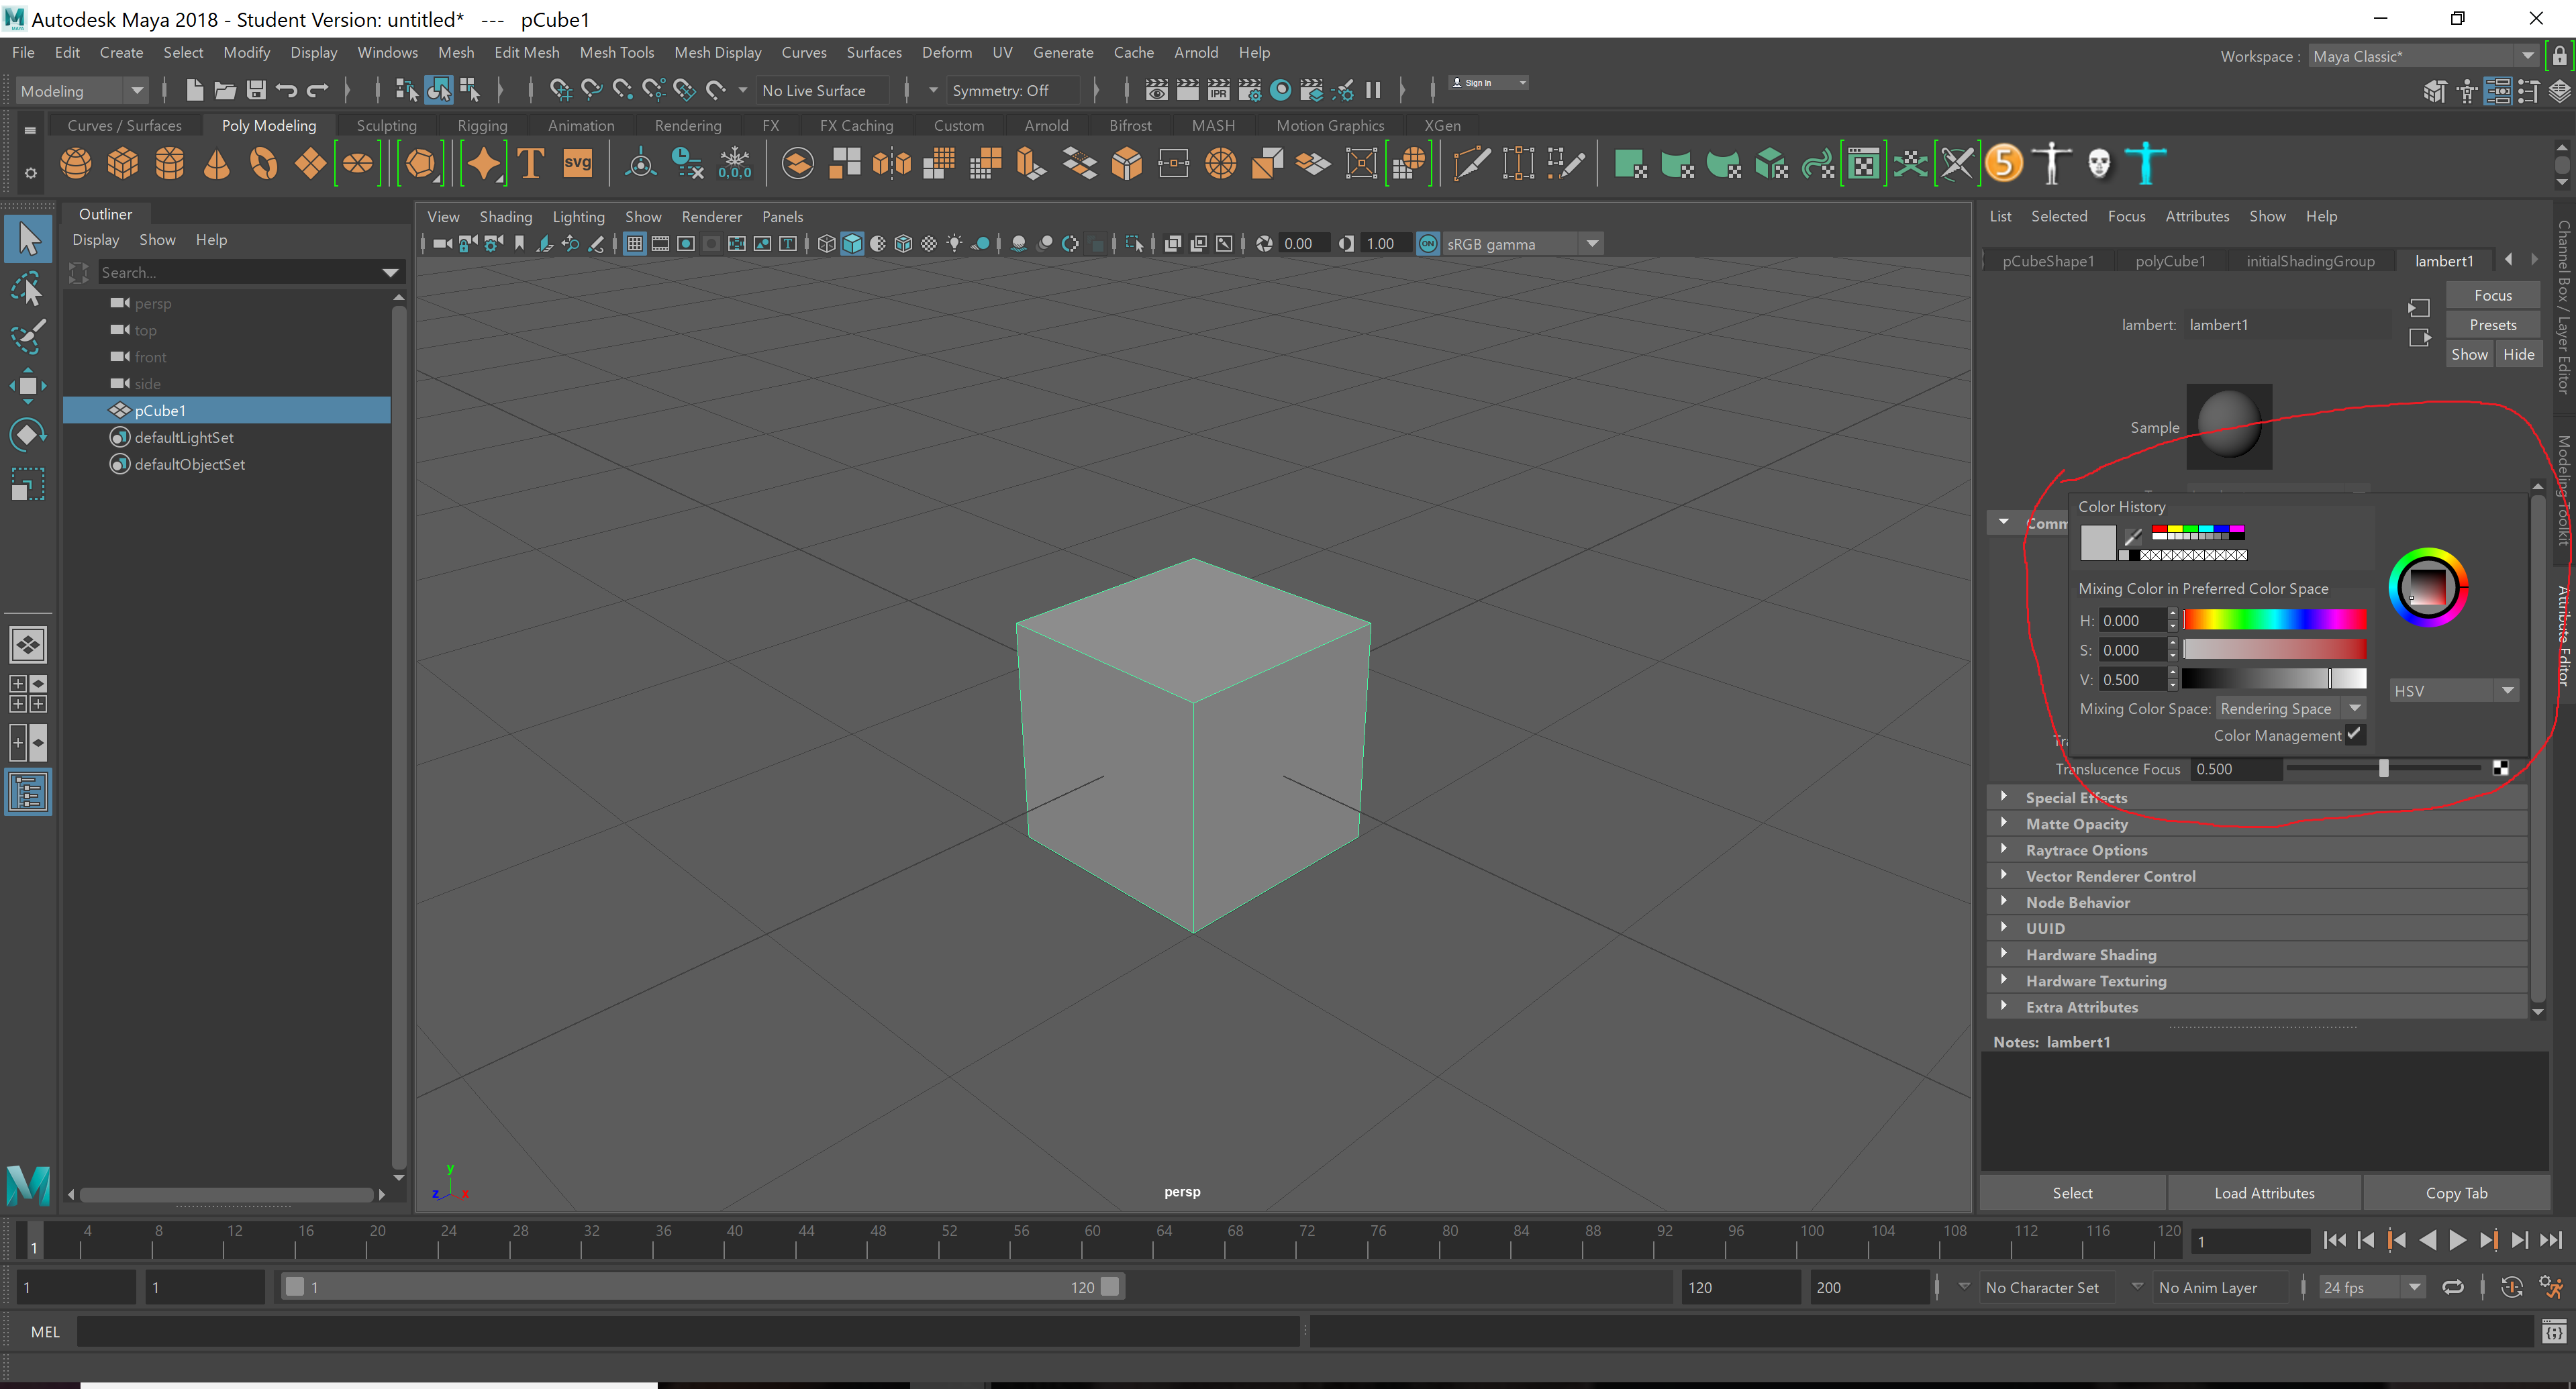Change HSV mode using the color space dropdown

pyautogui.click(x=2454, y=690)
